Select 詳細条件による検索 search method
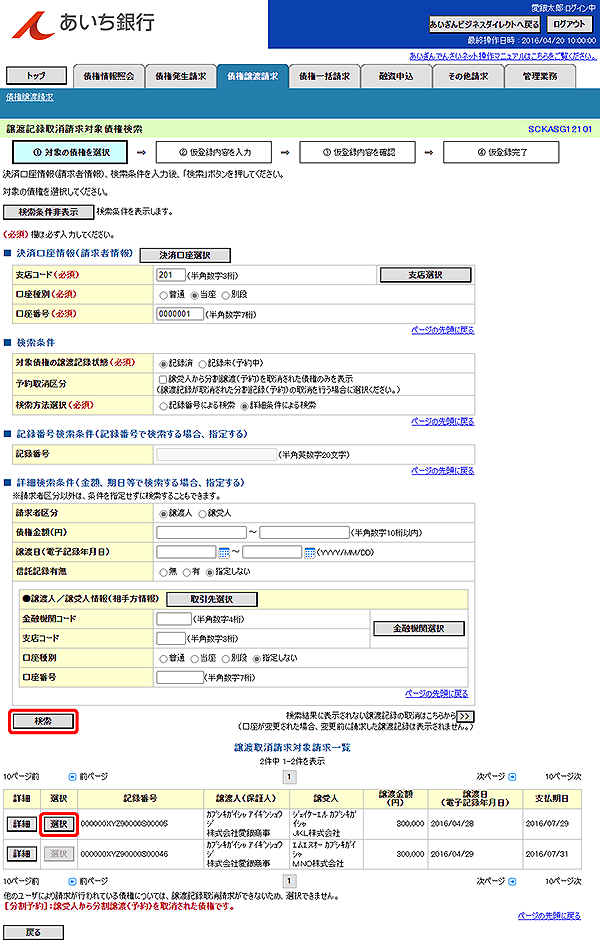The image size is (600, 948). [244, 406]
